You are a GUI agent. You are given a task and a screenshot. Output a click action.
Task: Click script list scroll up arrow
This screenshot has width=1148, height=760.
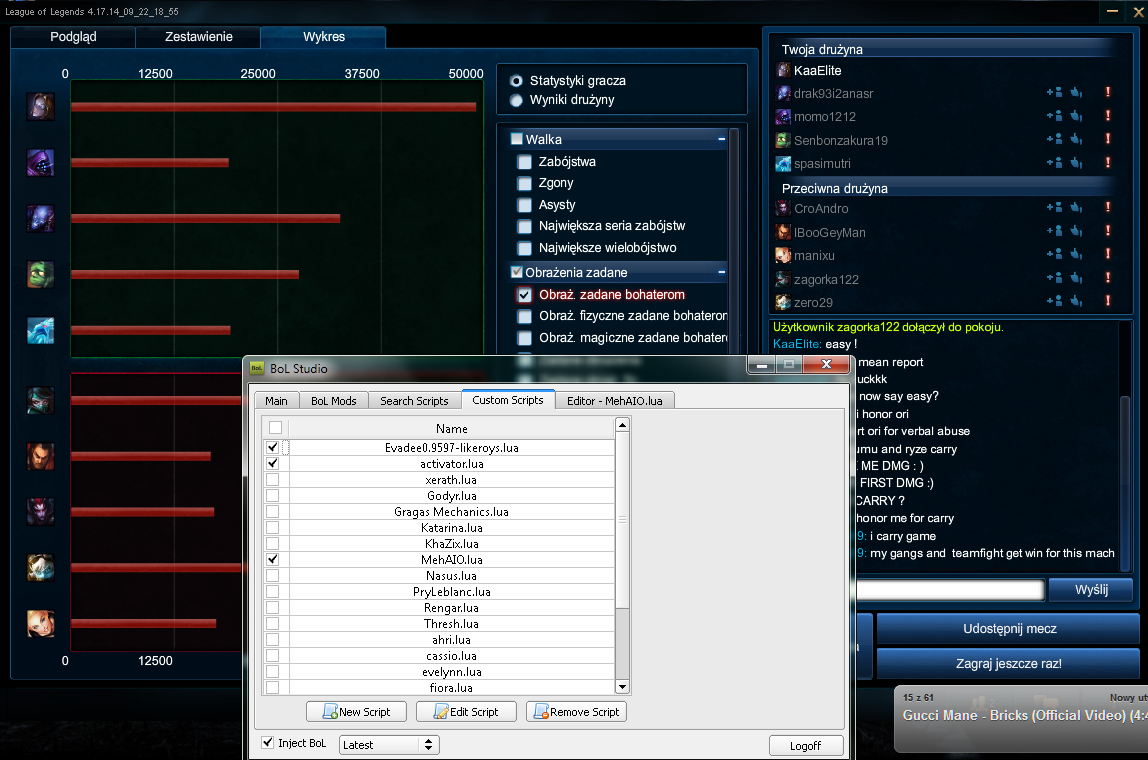(x=622, y=425)
